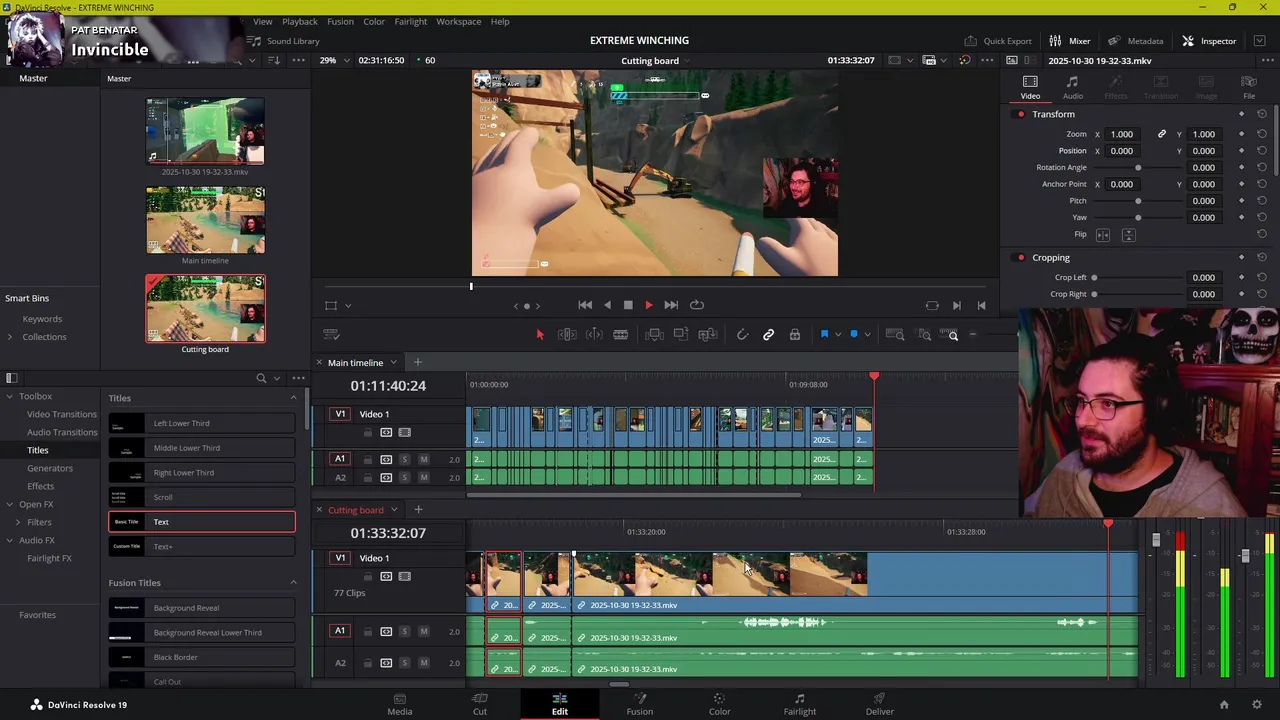Click the Insert Clip toolbar icon
Viewport: 1280px width, 720px height.
tap(654, 335)
